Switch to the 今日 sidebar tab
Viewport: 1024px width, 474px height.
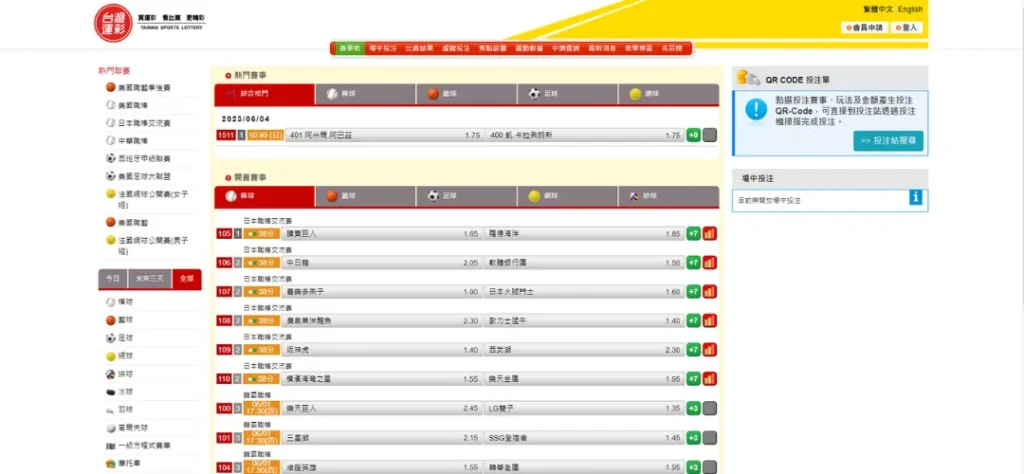(110, 279)
